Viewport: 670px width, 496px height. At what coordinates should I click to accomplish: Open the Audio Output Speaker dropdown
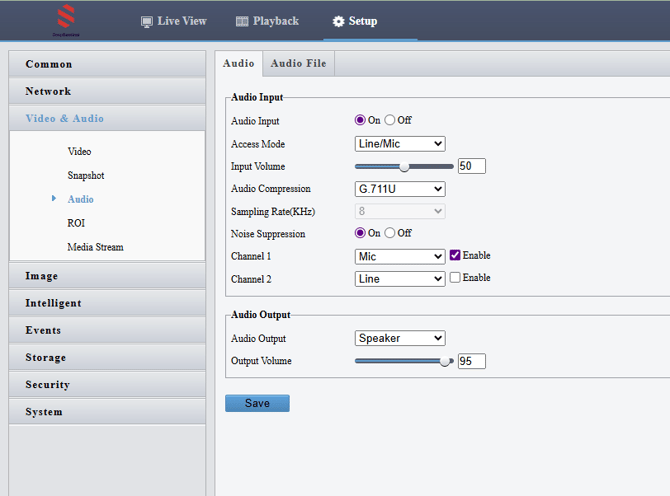tap(400, 338)
